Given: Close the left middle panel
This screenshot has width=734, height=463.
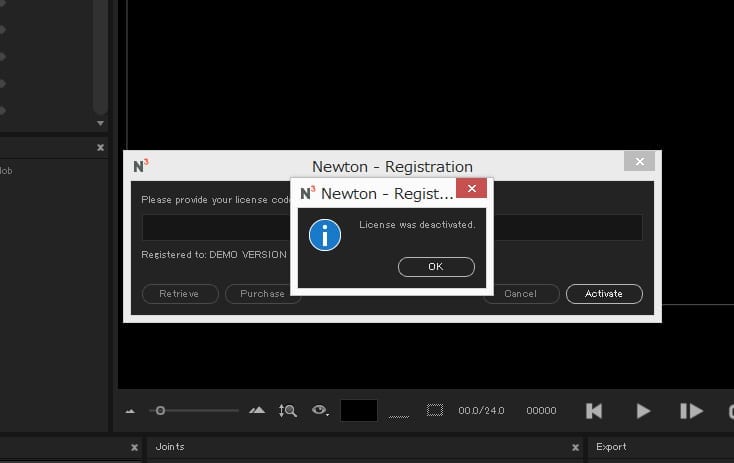Looking at the screenshot, I should coord(100,147).
